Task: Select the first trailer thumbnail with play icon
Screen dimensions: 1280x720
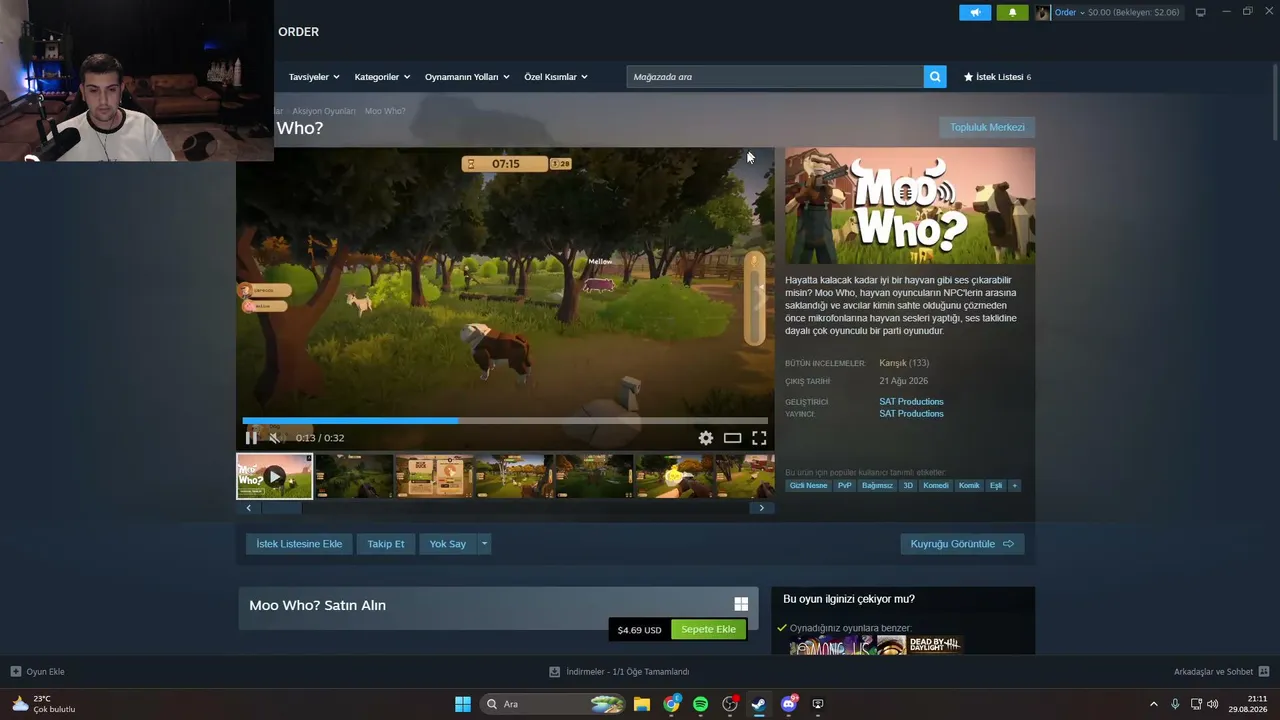Action: click(x=274, y=476)
